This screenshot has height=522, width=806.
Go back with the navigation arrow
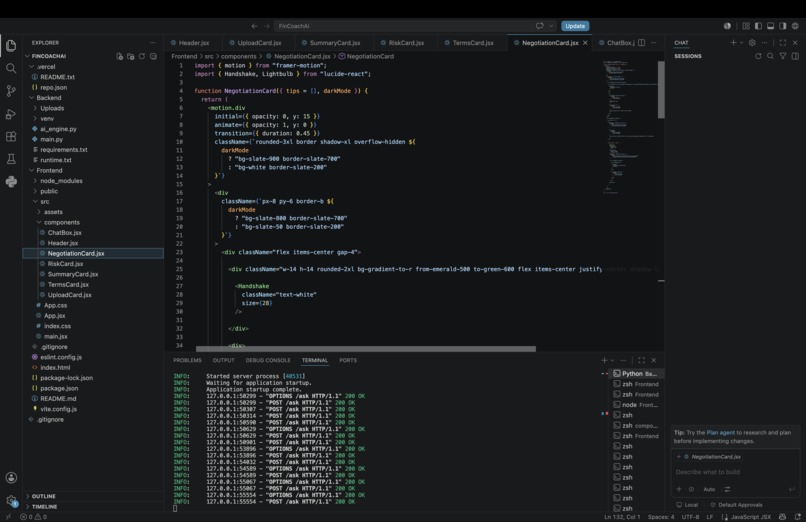coord(254,26)
